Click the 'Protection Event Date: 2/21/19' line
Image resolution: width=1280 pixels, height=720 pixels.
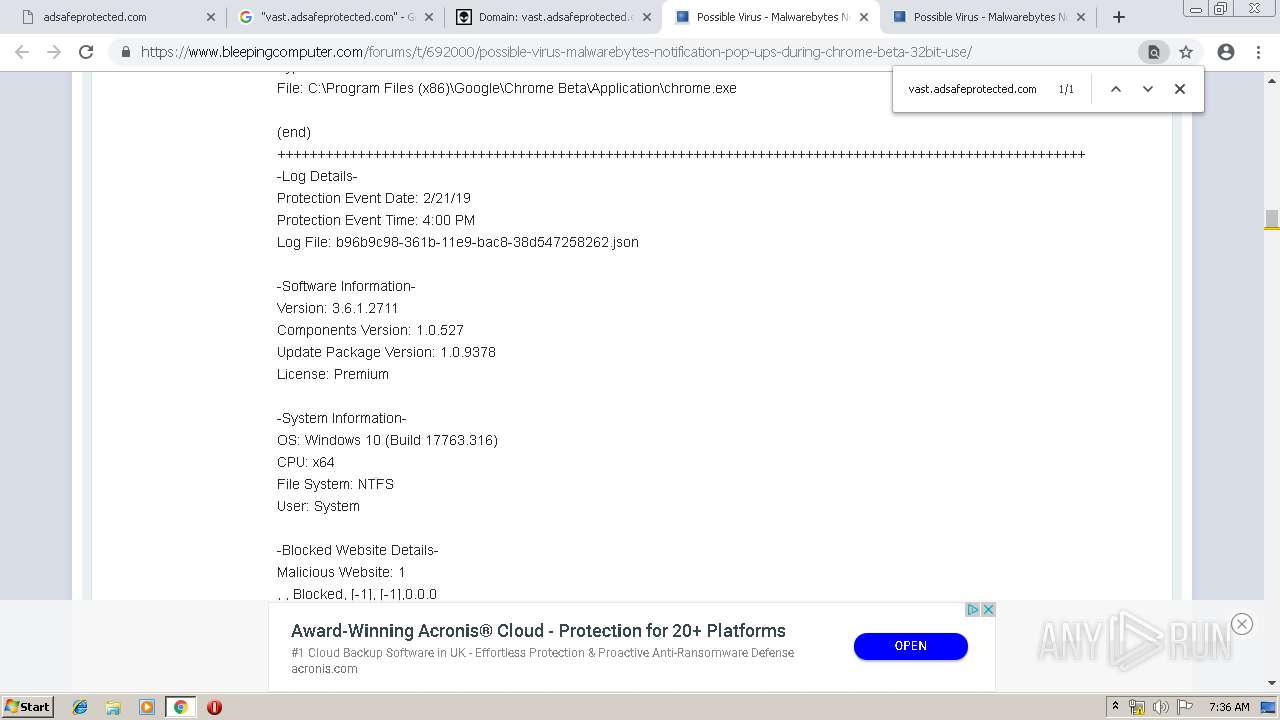point(374,198)
